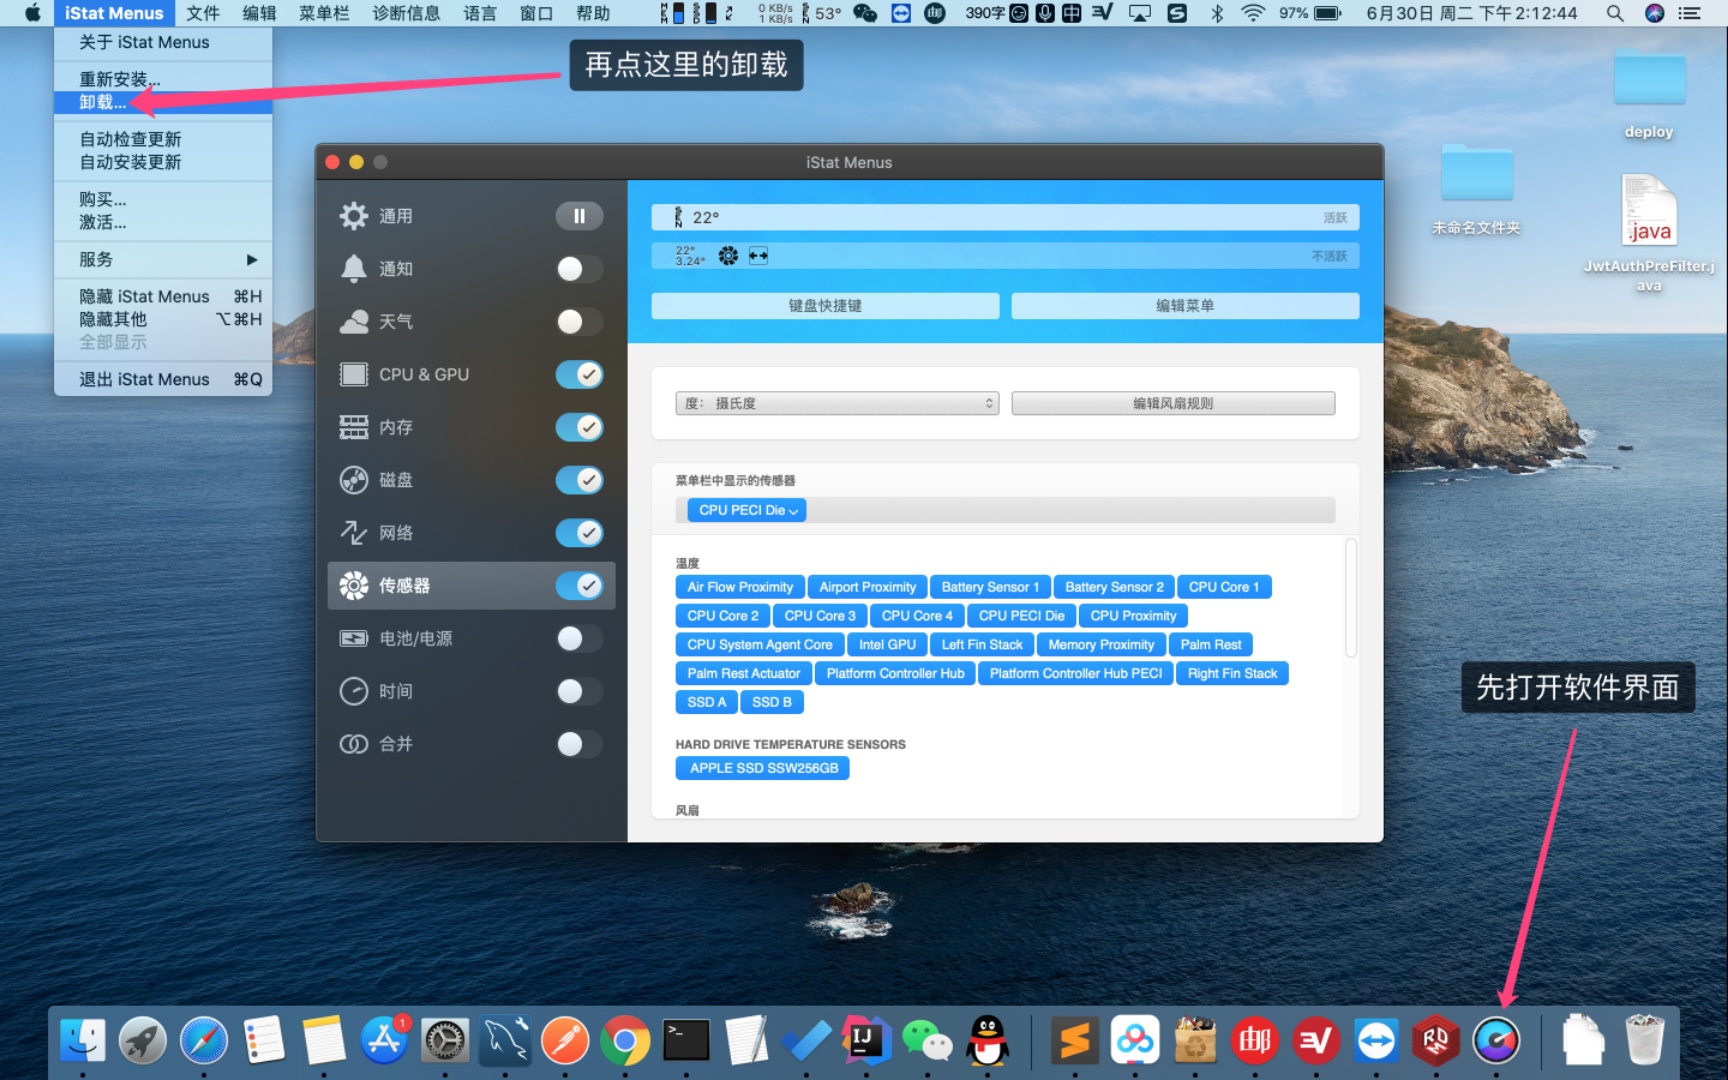Open Sublime Text from the Dock
Image resolution: width=1728 pixels, height=1080 pixels.
(1075, 1041)
